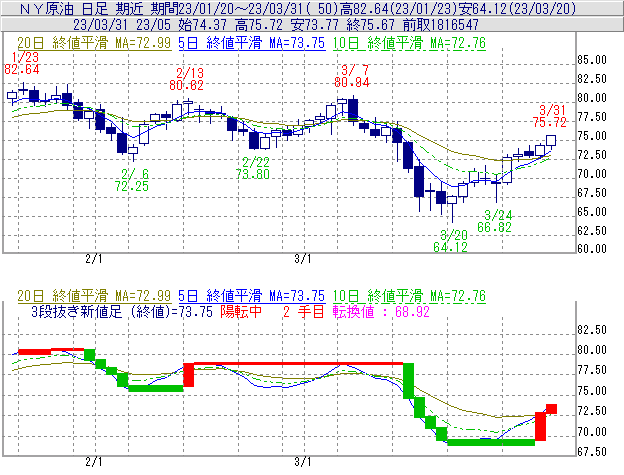The image size is (624, 475).
Task: Click the 3/1 date label under upper chart
Action: 302,259
